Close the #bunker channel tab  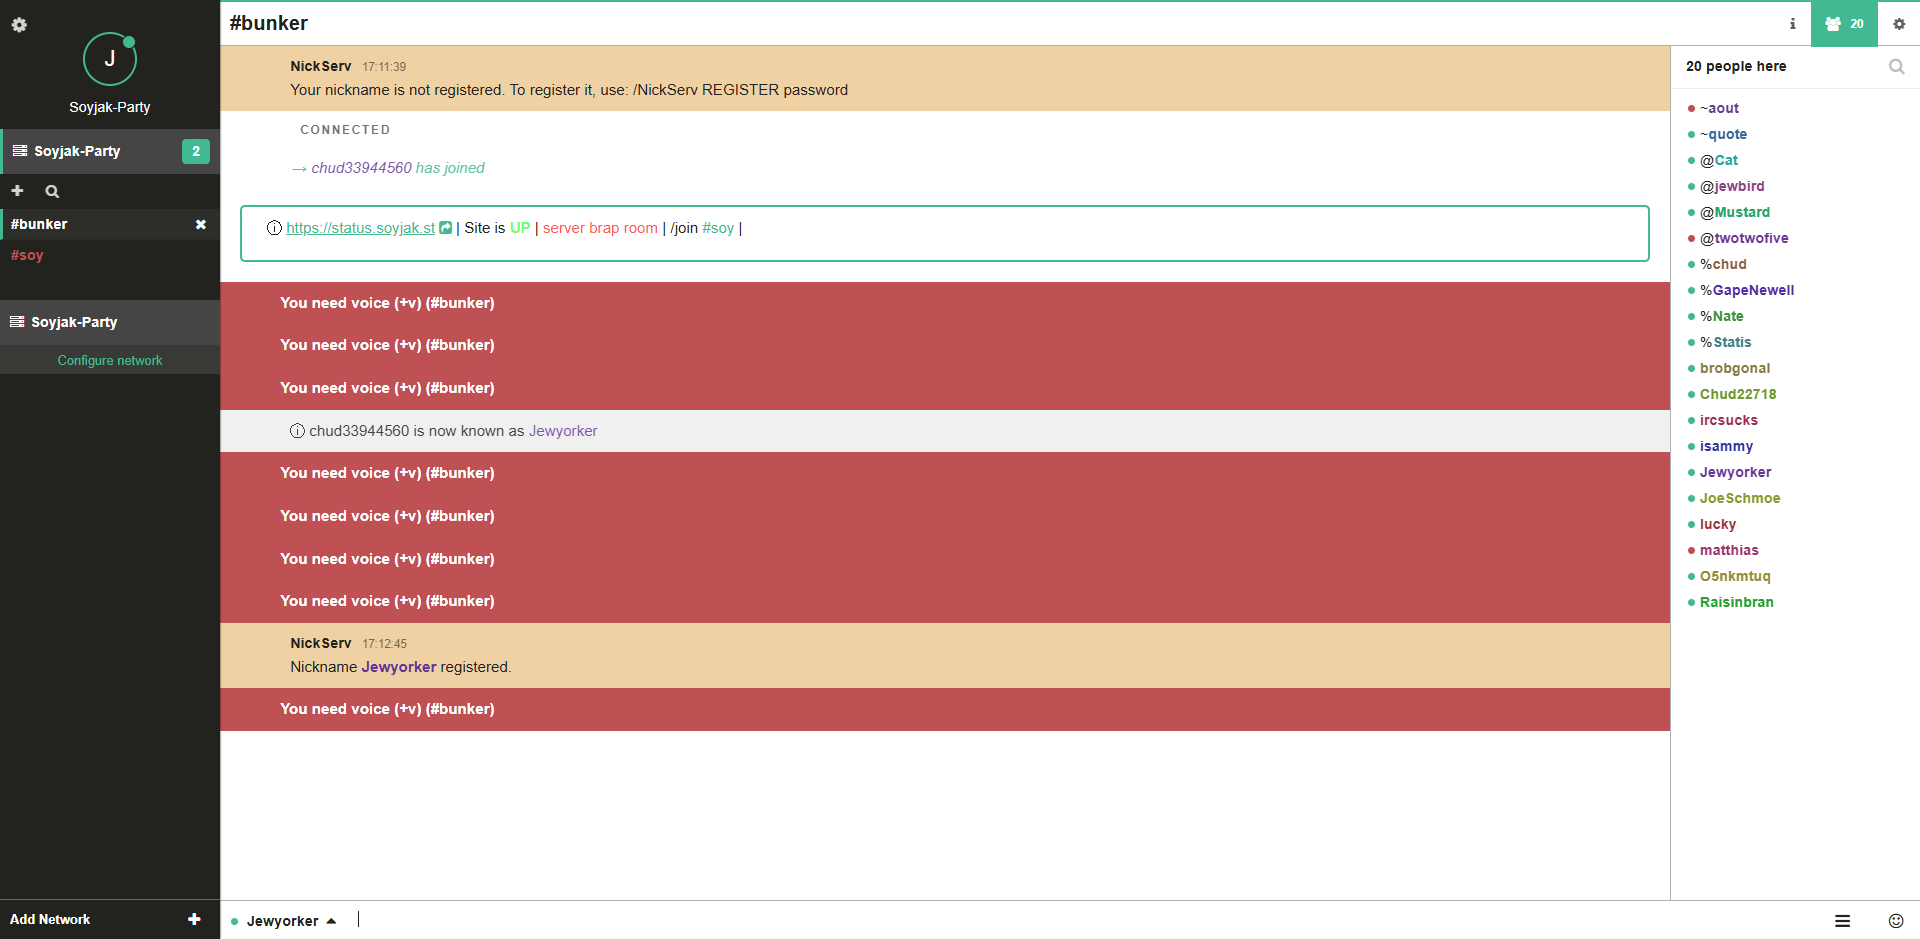pyautogui.click(x=200, y=224)
